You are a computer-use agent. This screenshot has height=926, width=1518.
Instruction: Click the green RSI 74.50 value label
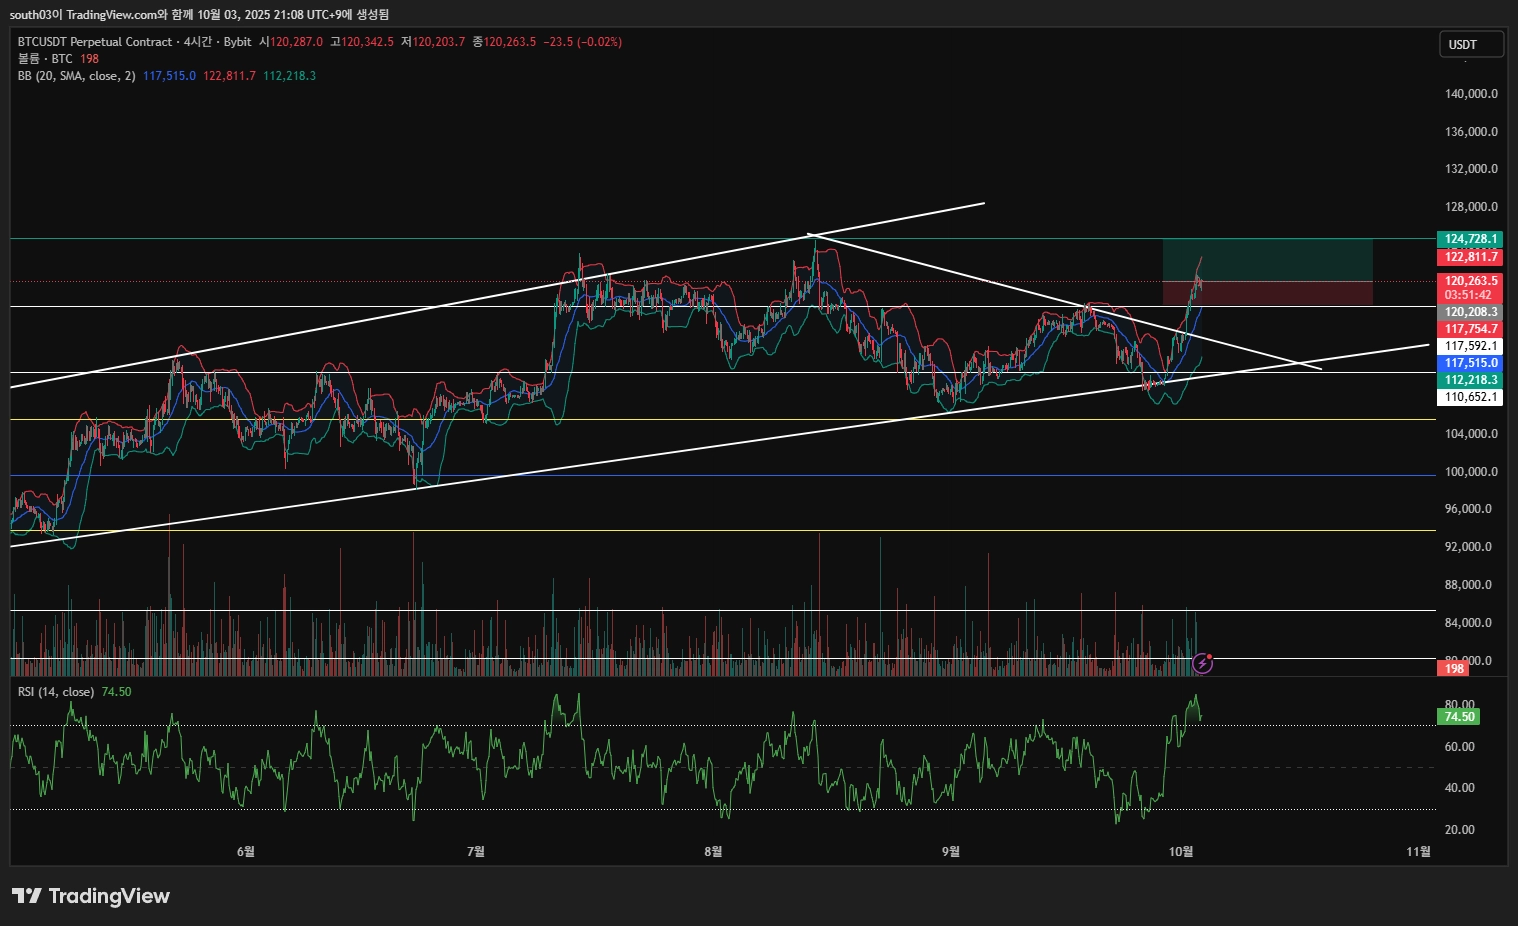(x=1459, y=717)
